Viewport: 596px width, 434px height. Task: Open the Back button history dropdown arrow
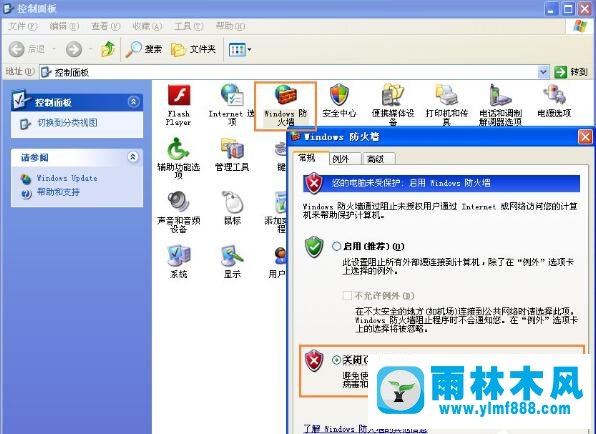coord(54,49)
